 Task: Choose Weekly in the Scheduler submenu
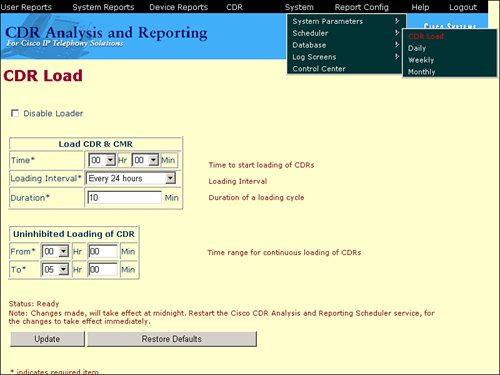[421, 60]
